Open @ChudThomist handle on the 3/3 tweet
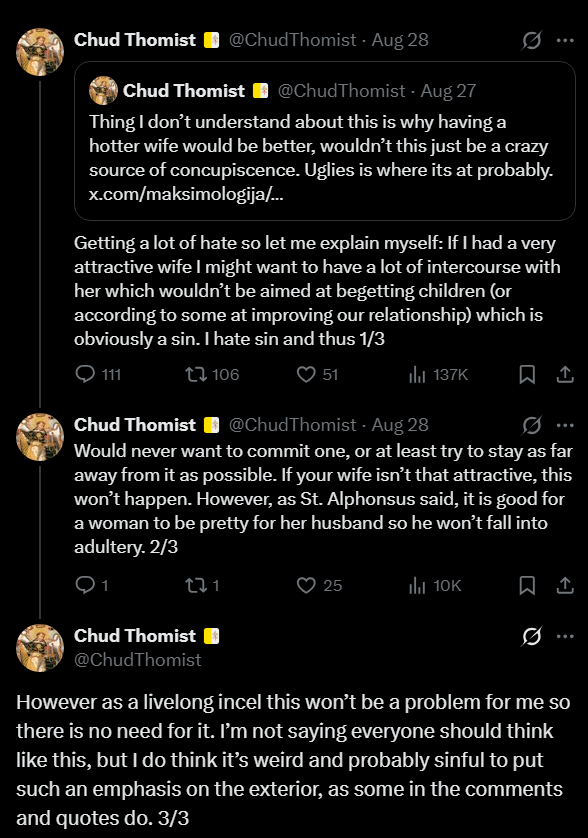This screenshot has height=838, width=588. click(x=137, y=659)
